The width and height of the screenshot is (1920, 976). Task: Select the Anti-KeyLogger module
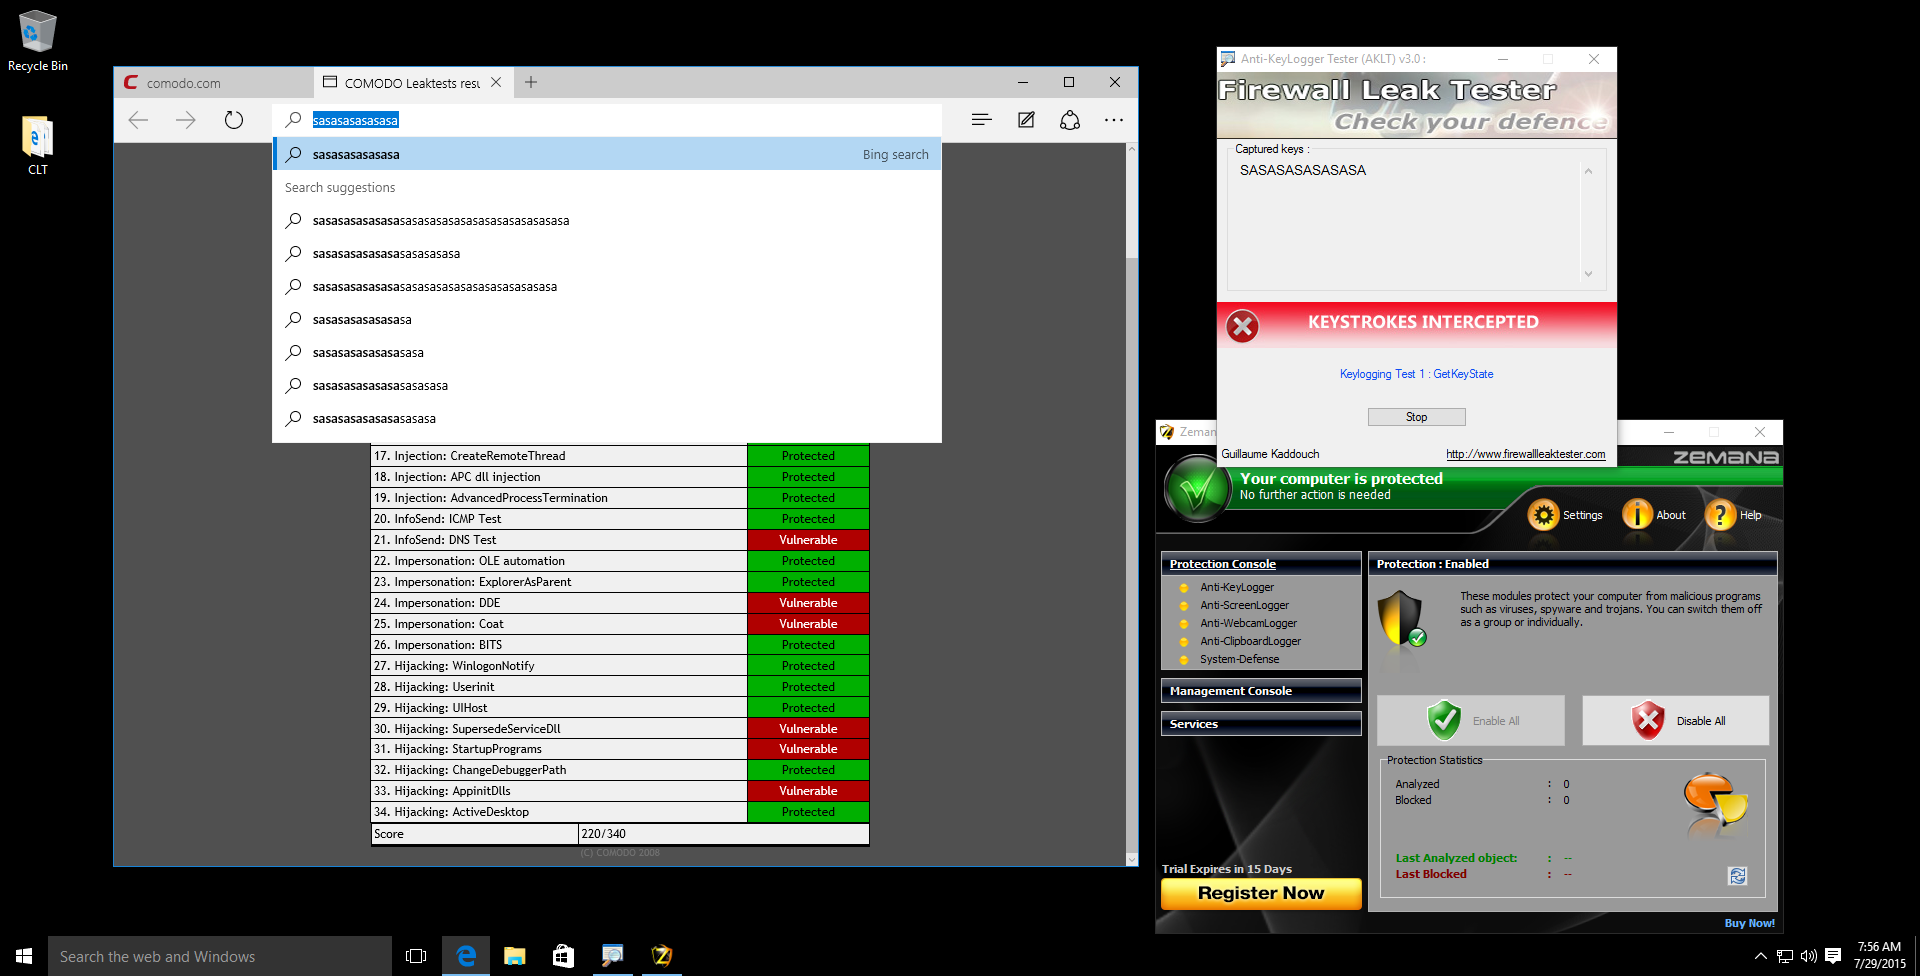click(x=1237, y=587)
